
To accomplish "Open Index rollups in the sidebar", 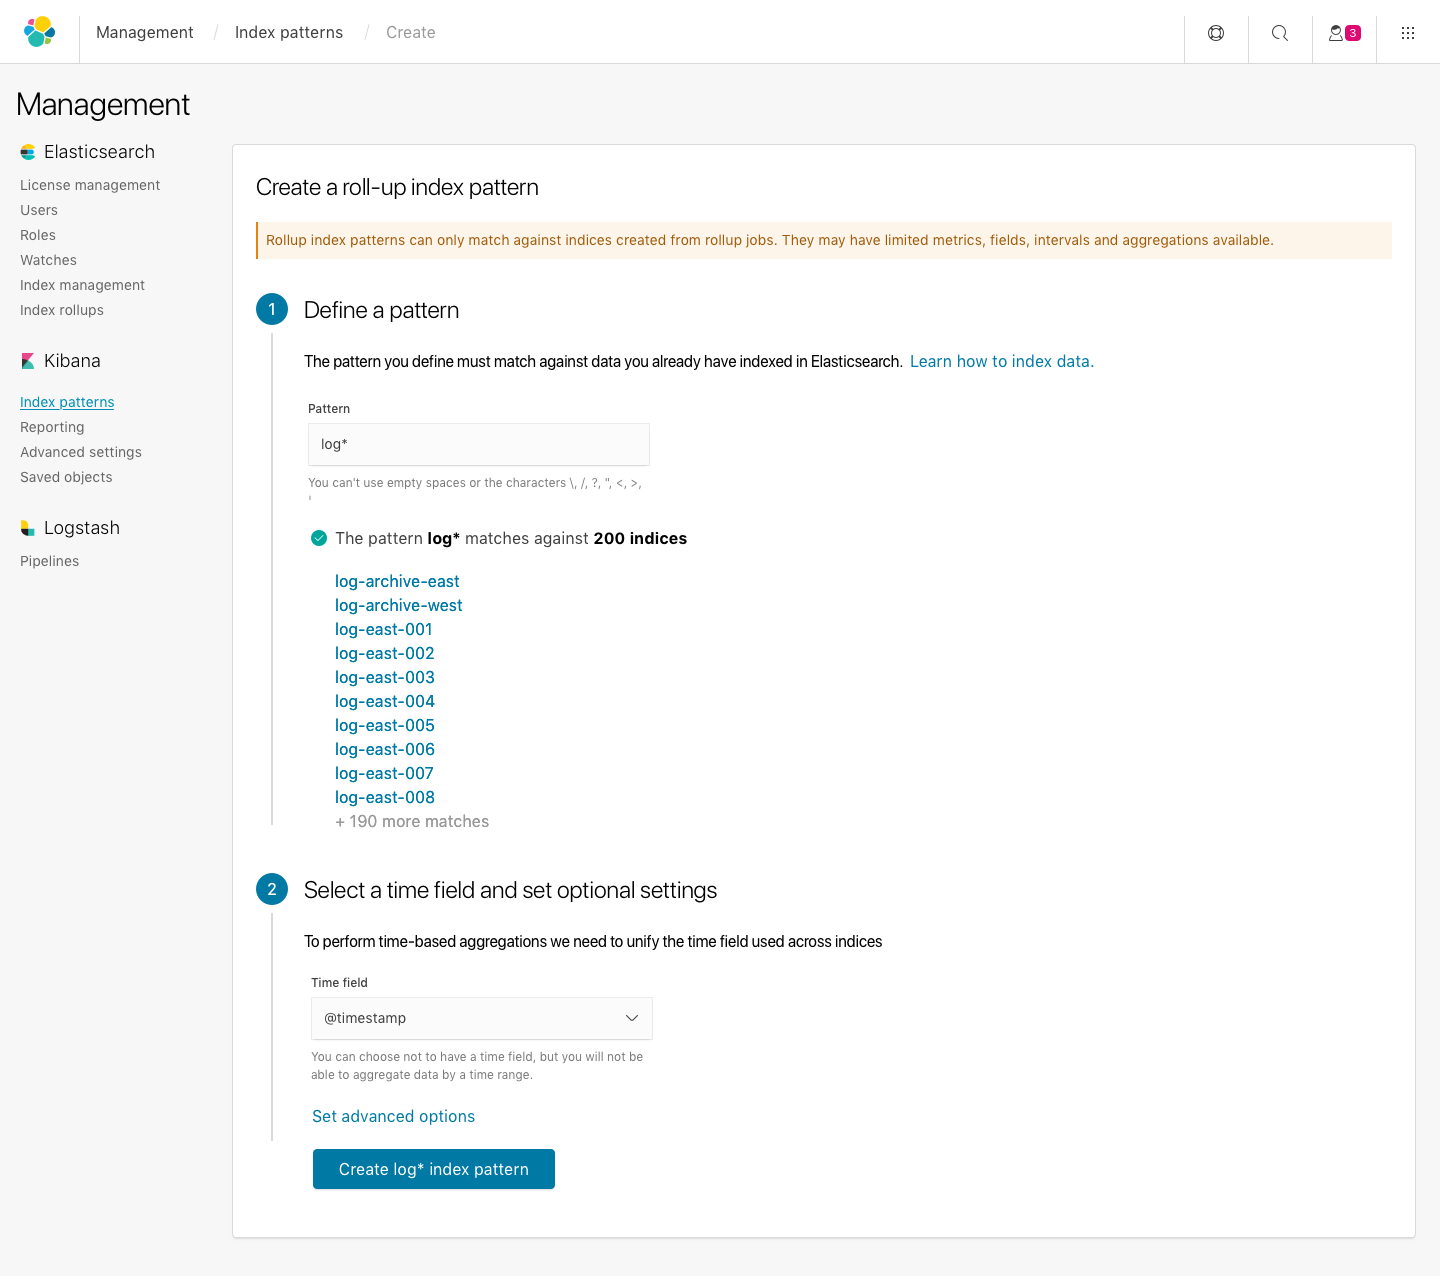I will pyautogui.click(x=61, y=310).
